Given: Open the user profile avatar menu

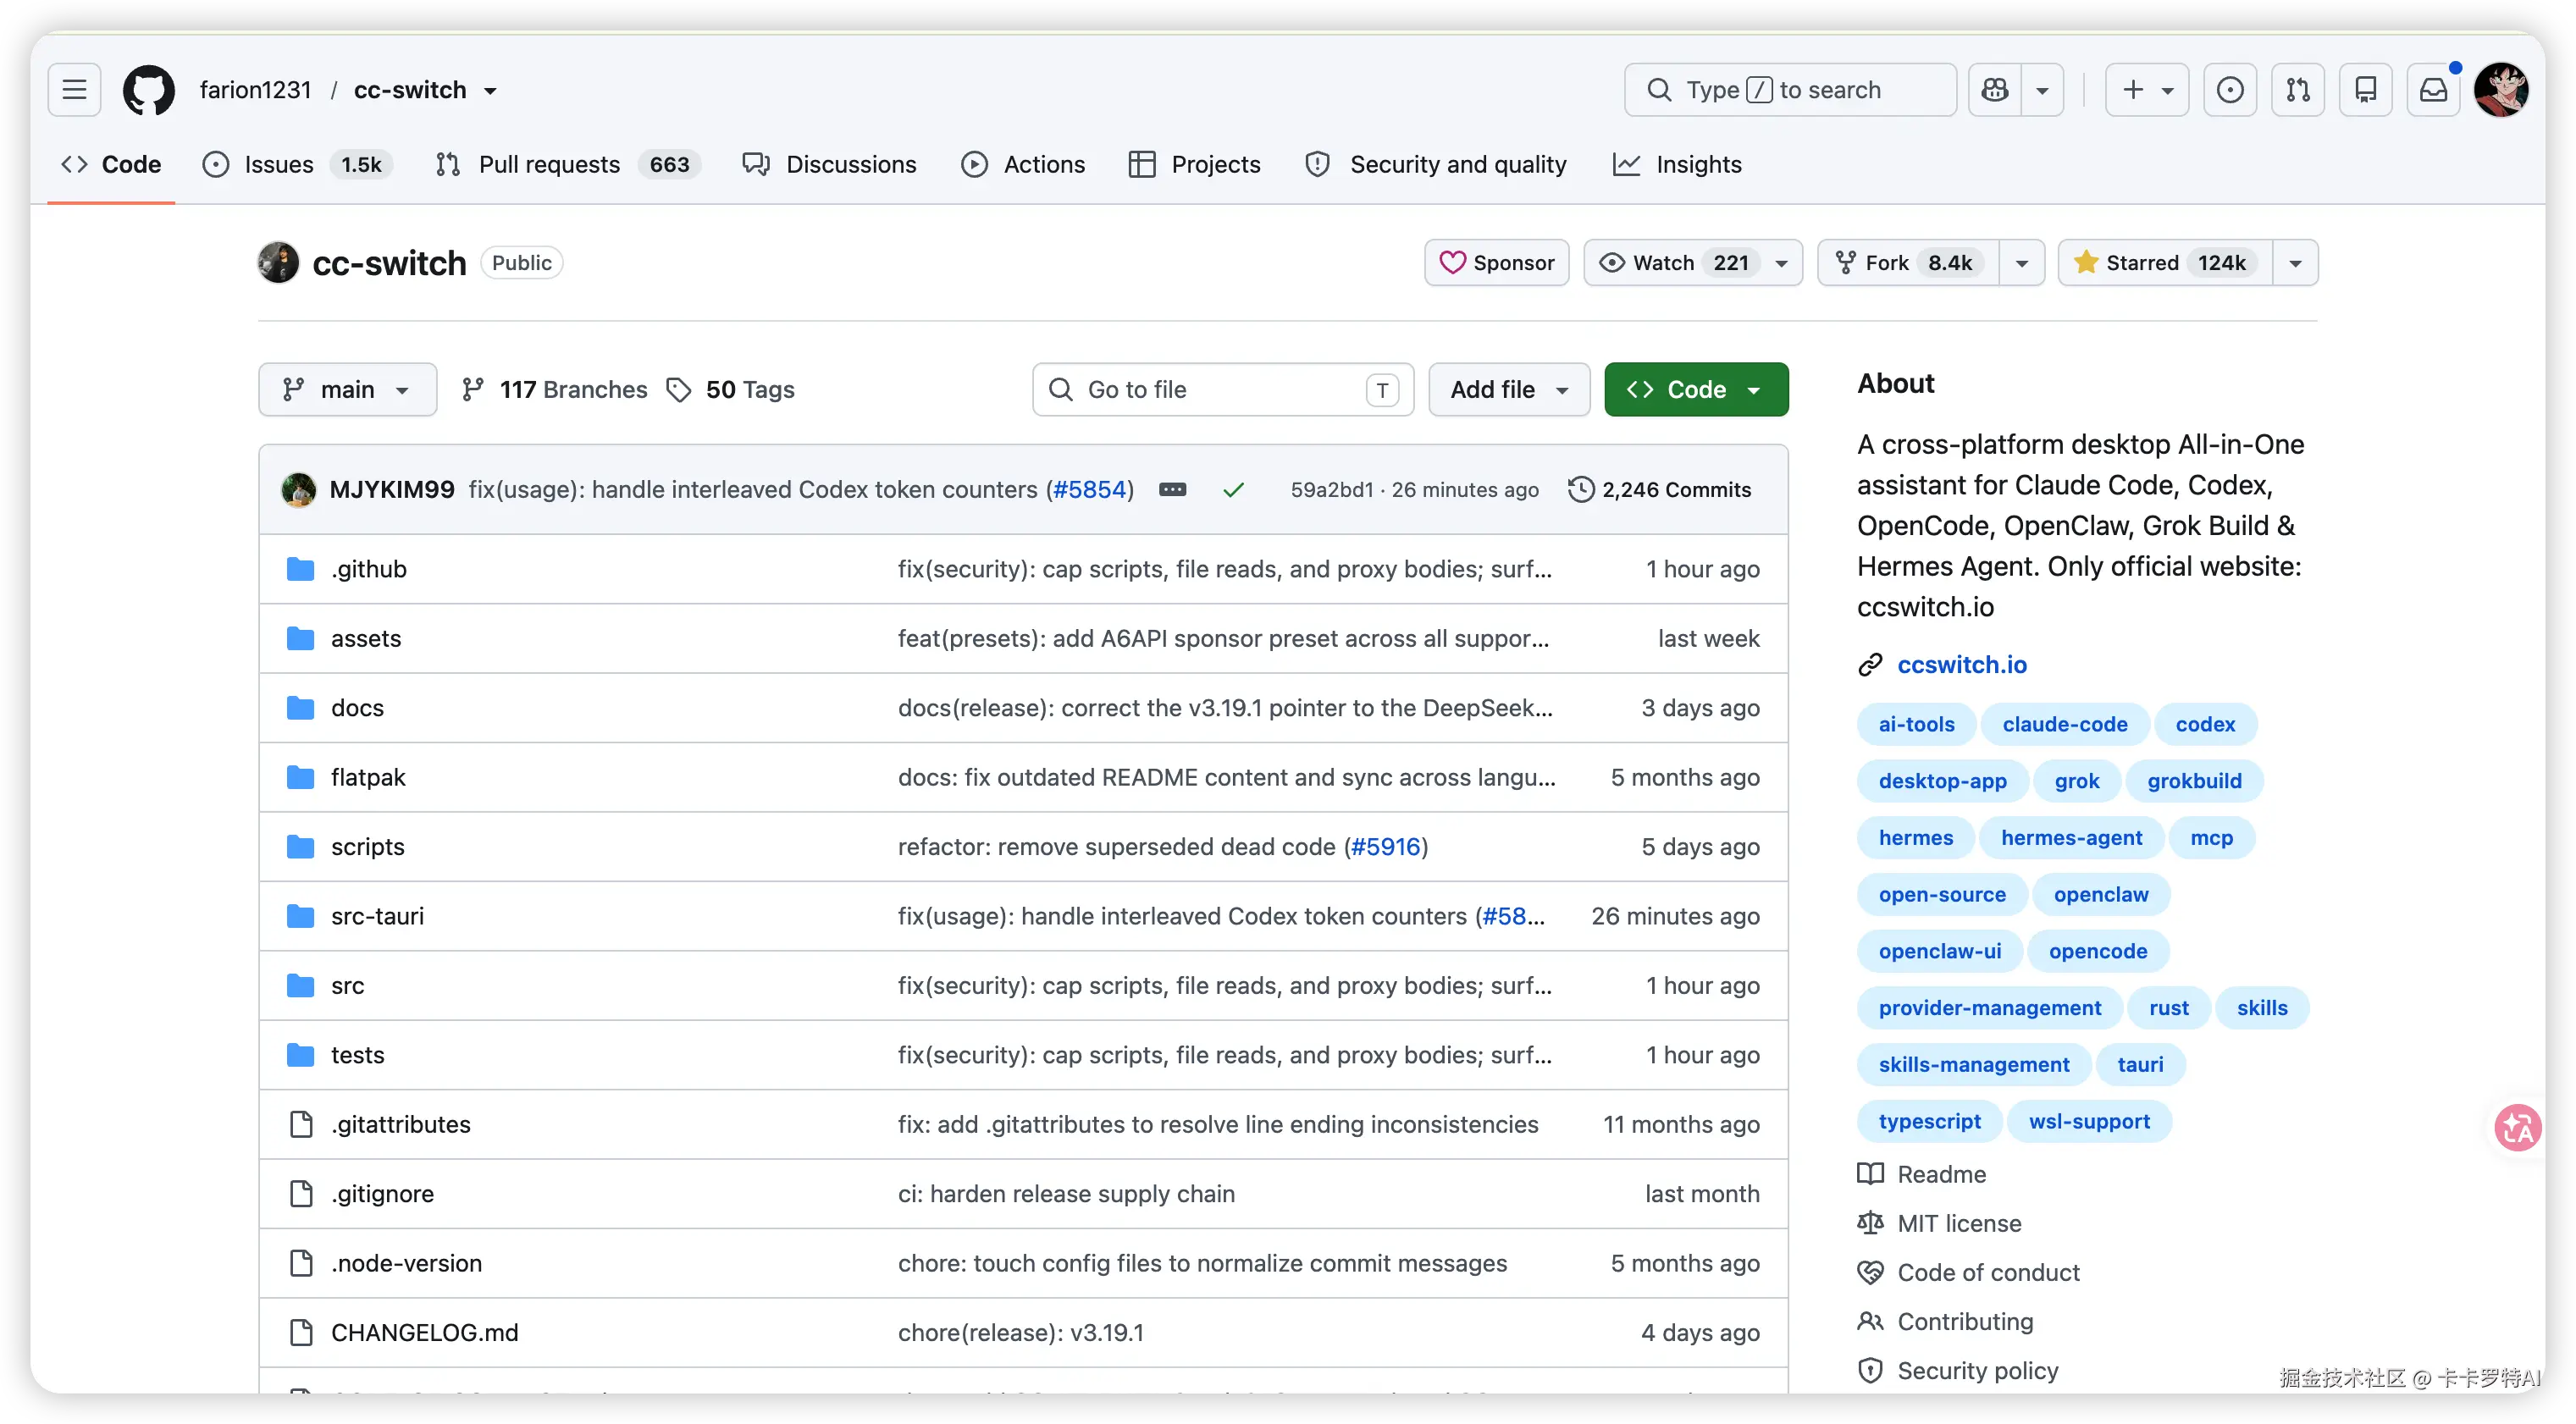Looking at the screenshot, I should point(2502,90).
